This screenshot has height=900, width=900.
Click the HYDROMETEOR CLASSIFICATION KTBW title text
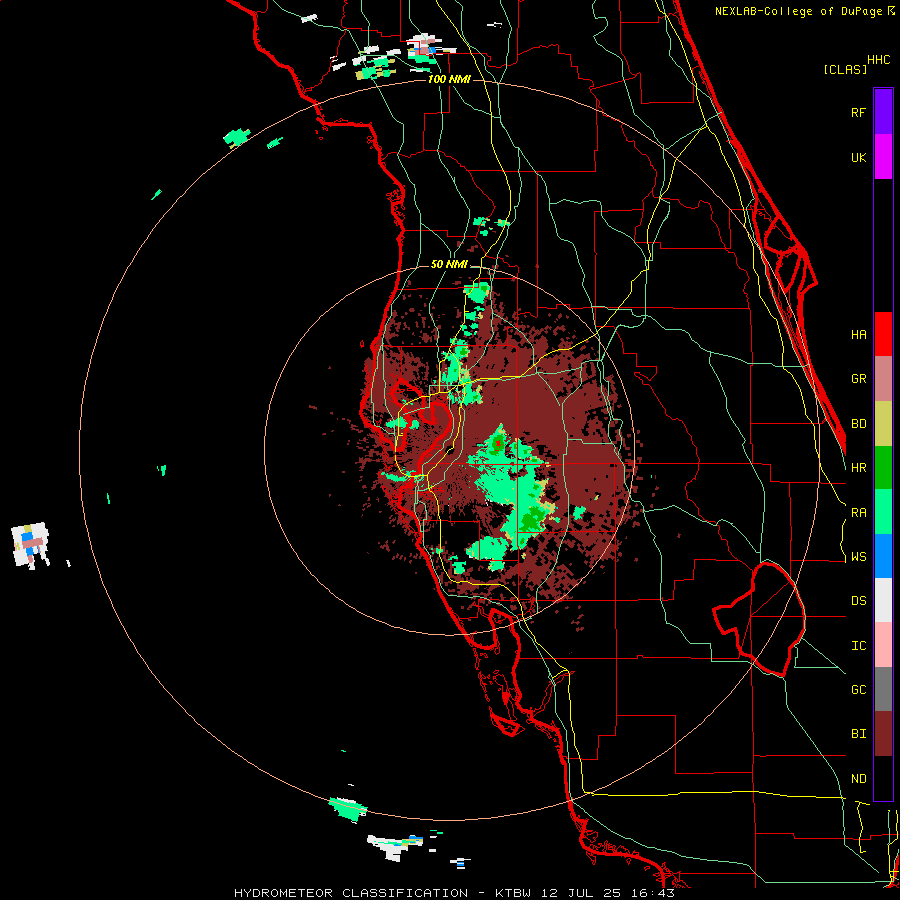(x=454, y=893)
